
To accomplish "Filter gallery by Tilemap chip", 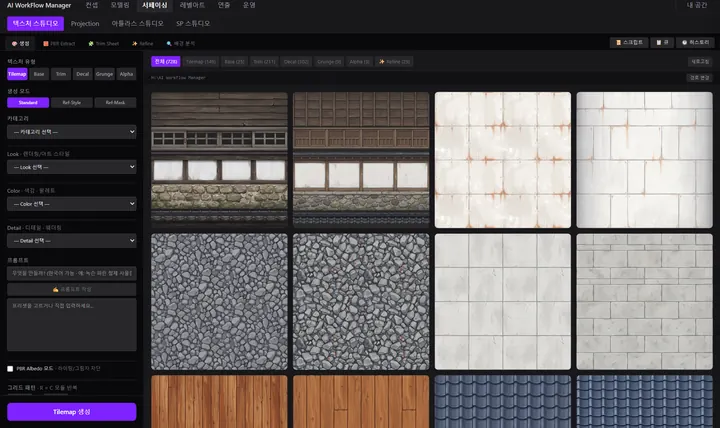I will [x=201, y=62].
